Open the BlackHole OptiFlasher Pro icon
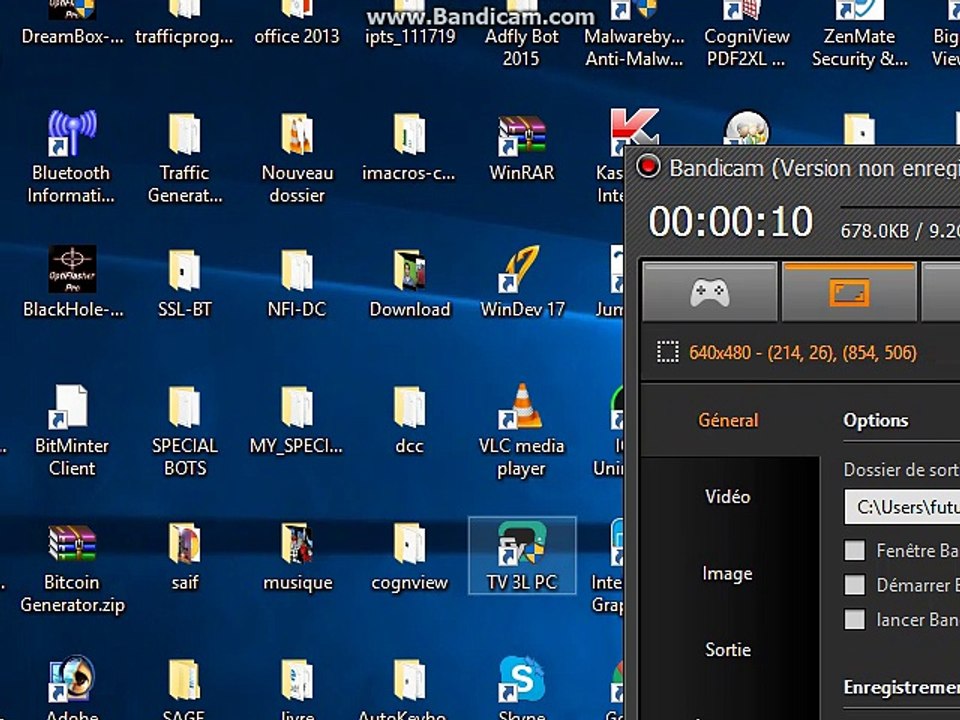Screen dimensions: 960x720 click(x=72, y=283)
